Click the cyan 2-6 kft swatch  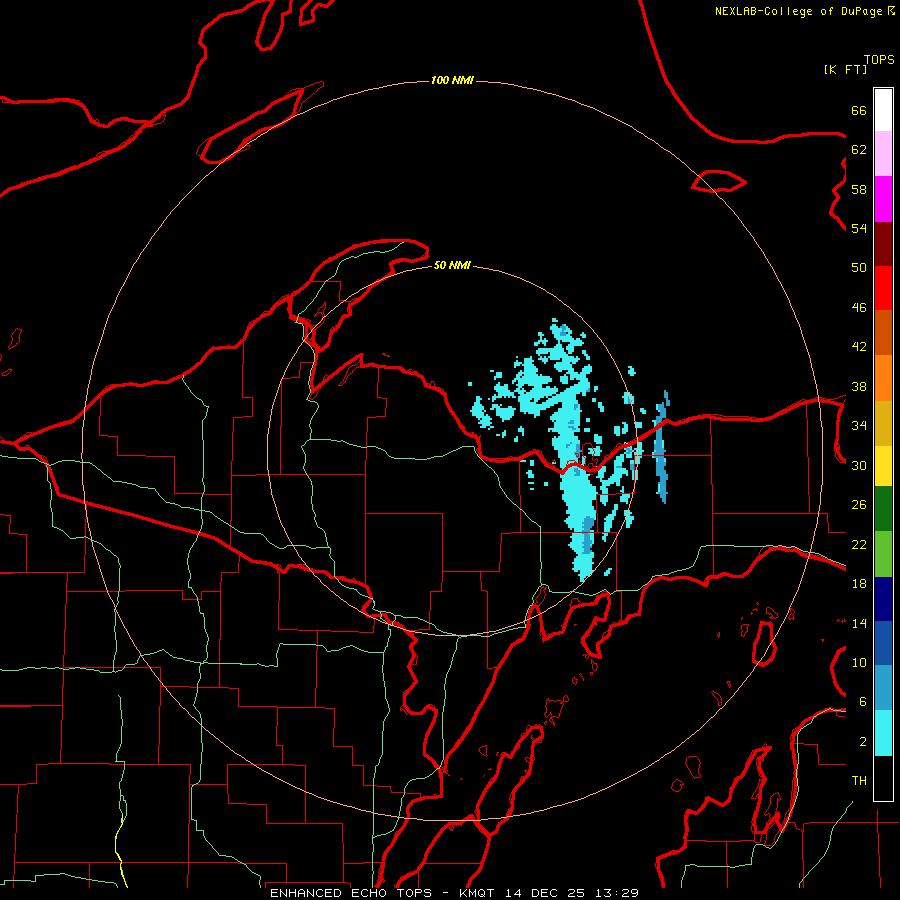point(883,733)
